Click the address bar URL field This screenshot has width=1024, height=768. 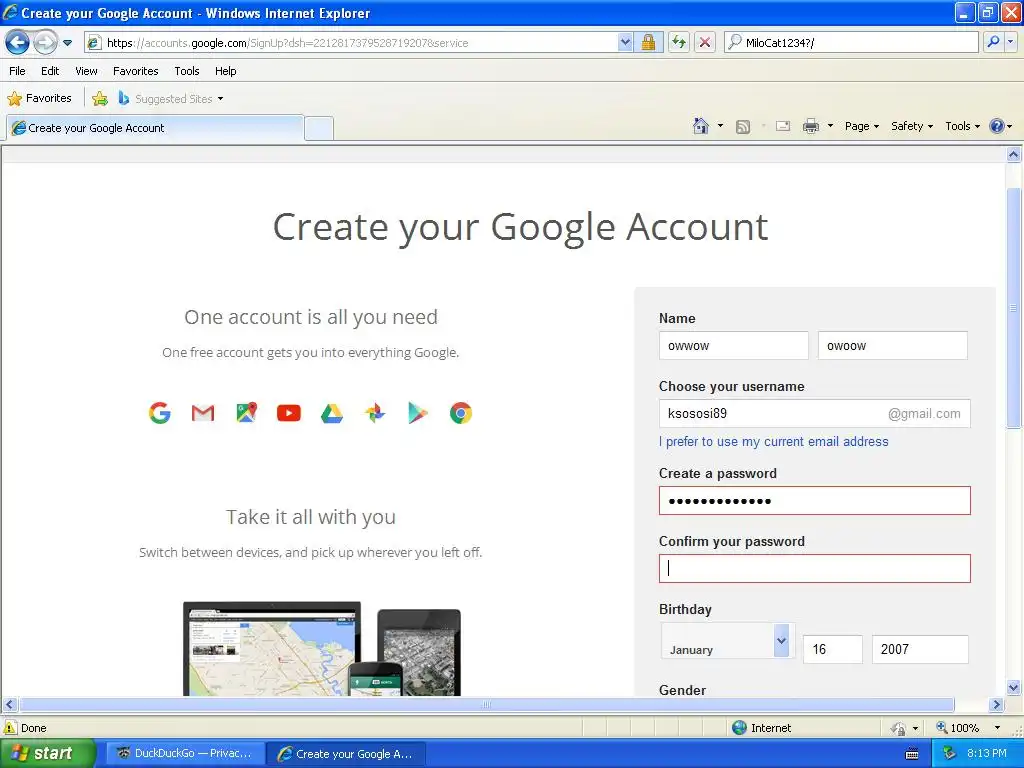point(353,43)
